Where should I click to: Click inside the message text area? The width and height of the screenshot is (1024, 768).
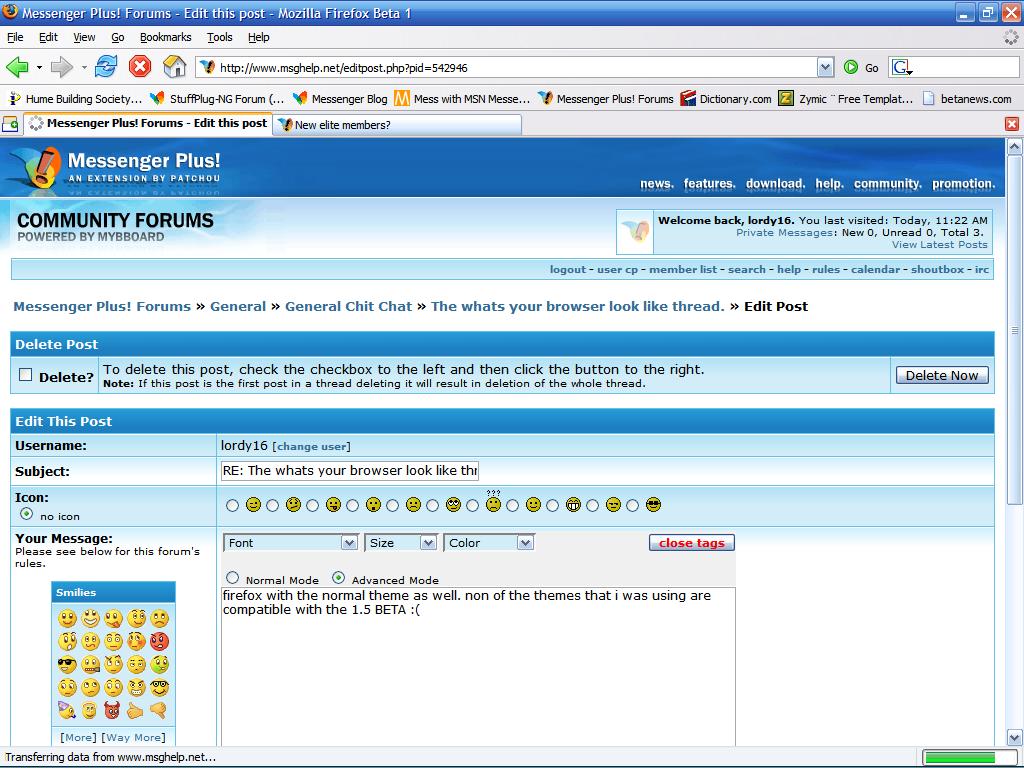coord(478,666)
